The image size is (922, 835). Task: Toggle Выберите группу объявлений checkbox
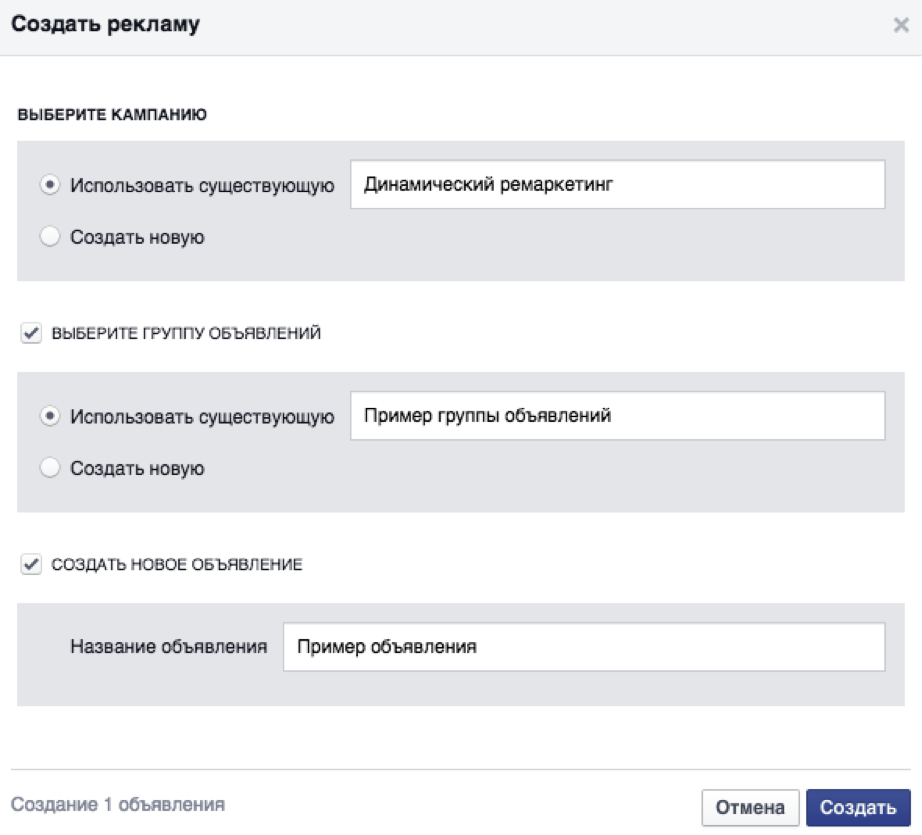click(x=30, y=334)
